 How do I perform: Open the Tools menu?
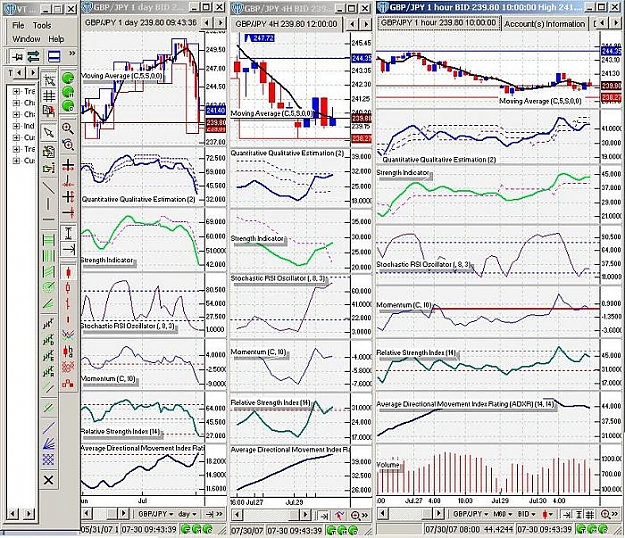point(42,26)
